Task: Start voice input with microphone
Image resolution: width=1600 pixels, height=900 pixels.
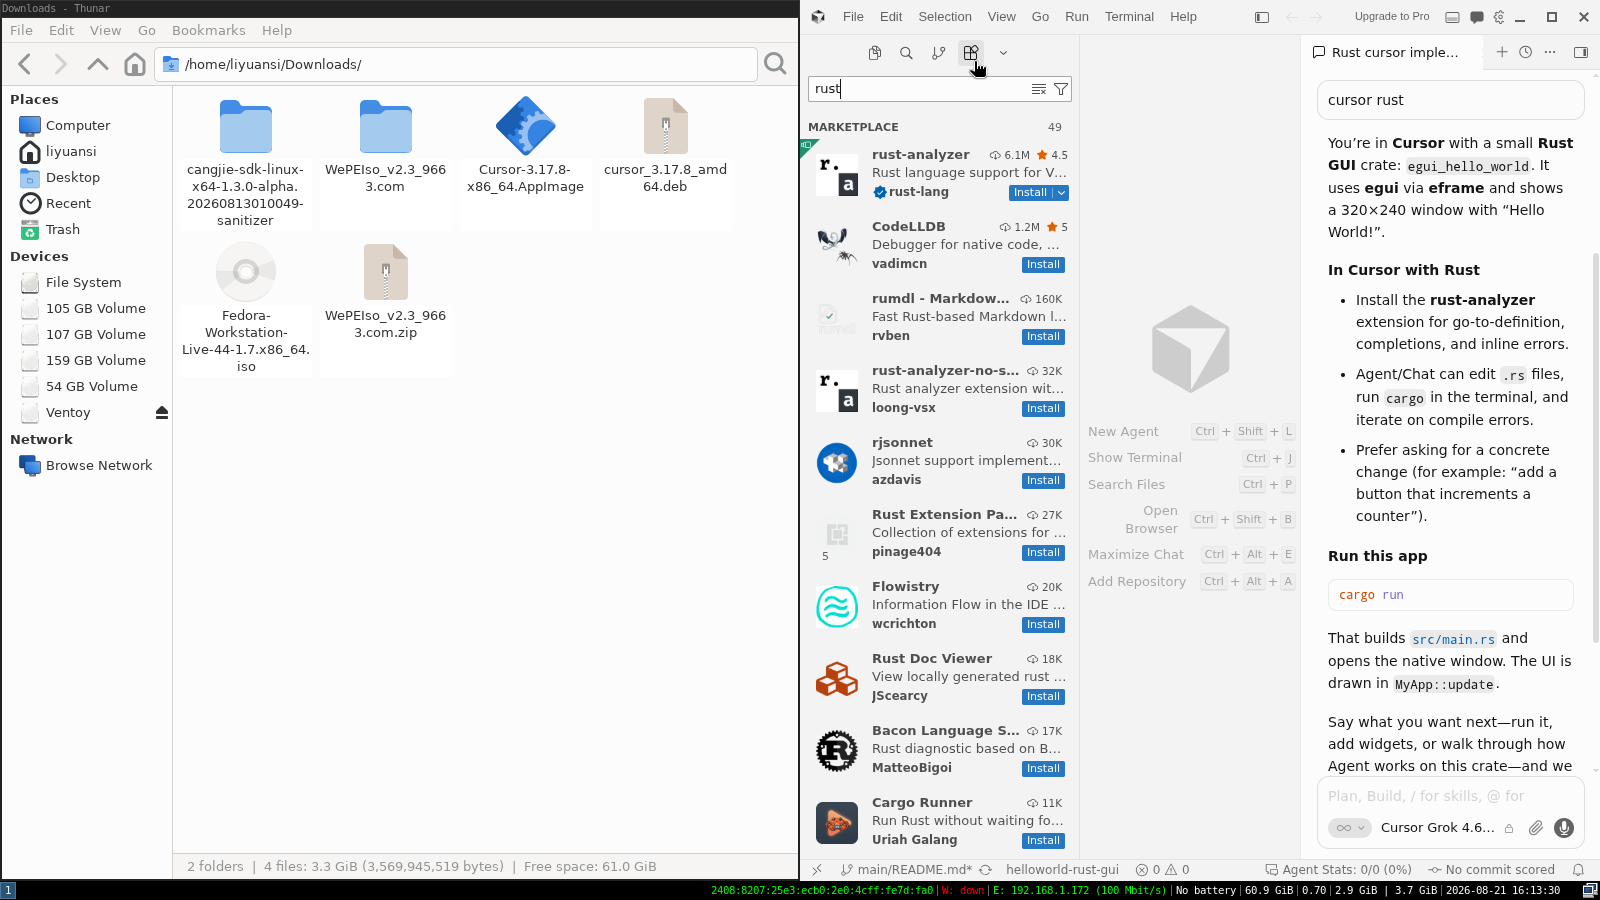Action: tap(1564, 828)
